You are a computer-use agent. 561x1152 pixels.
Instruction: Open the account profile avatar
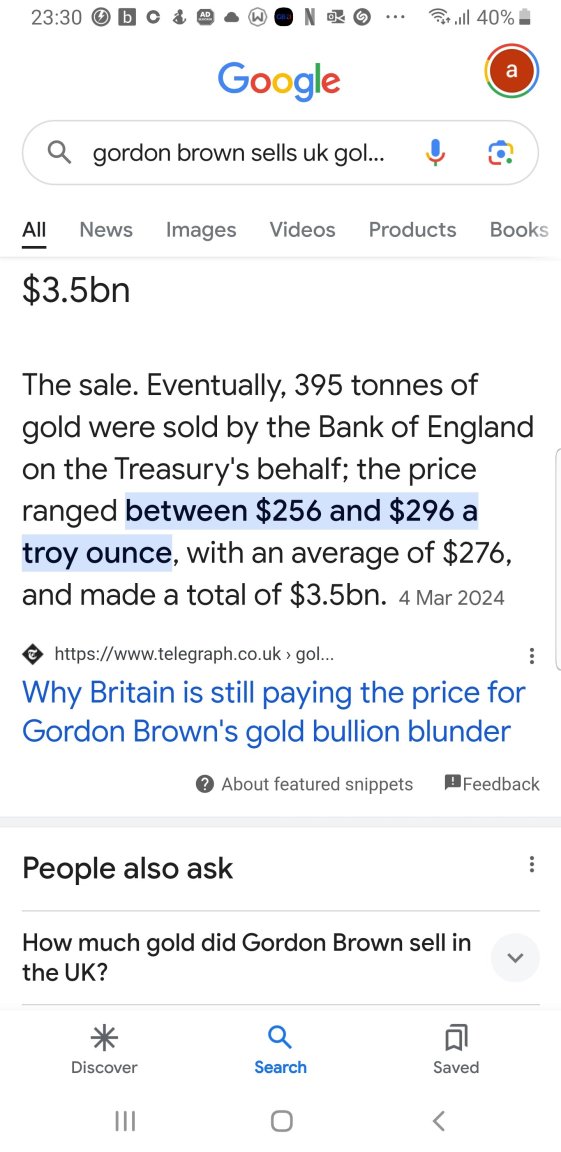pos(512,71)
